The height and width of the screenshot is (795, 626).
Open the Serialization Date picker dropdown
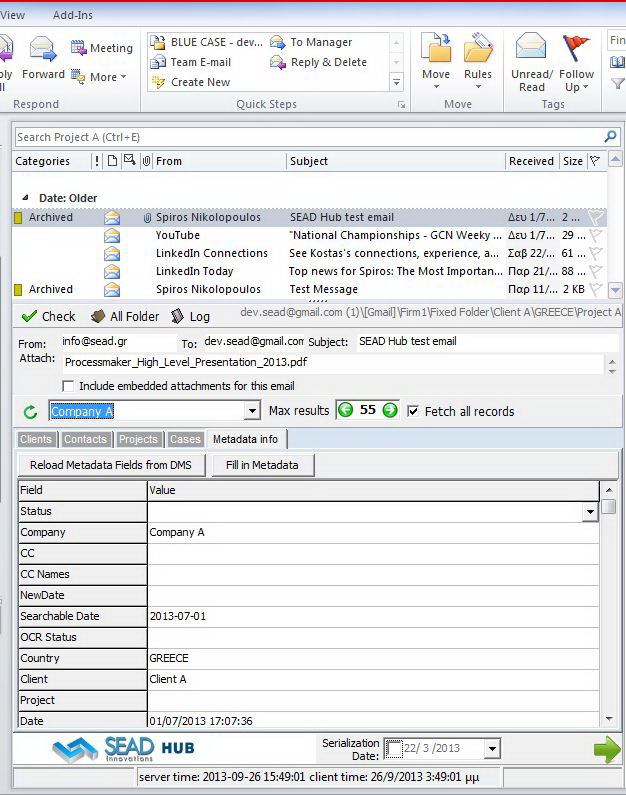click(x=491, y=748)
